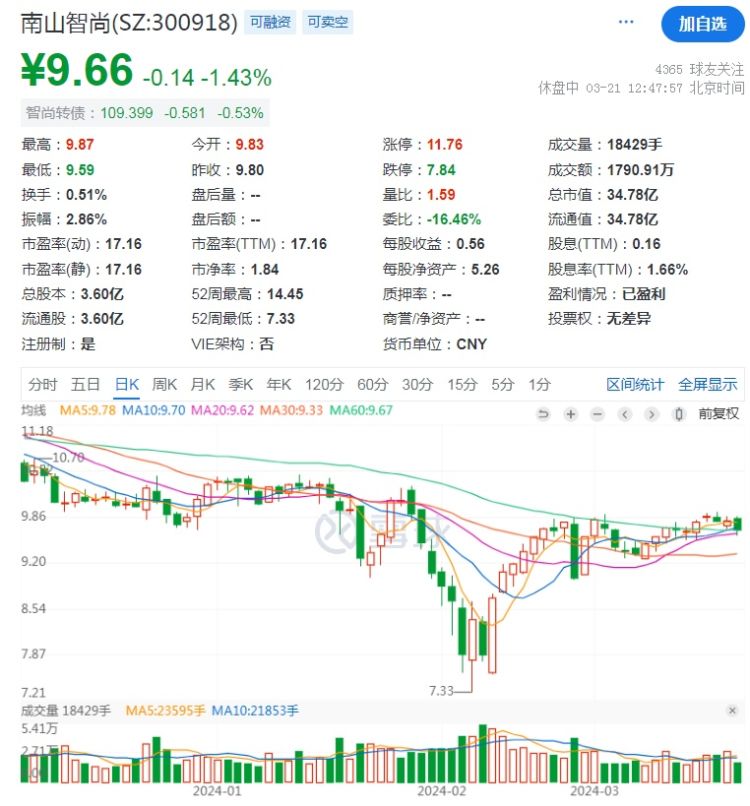Click the 涨停 value 11.76
Screen dimensions: 750x806
(x=445, y=144)
